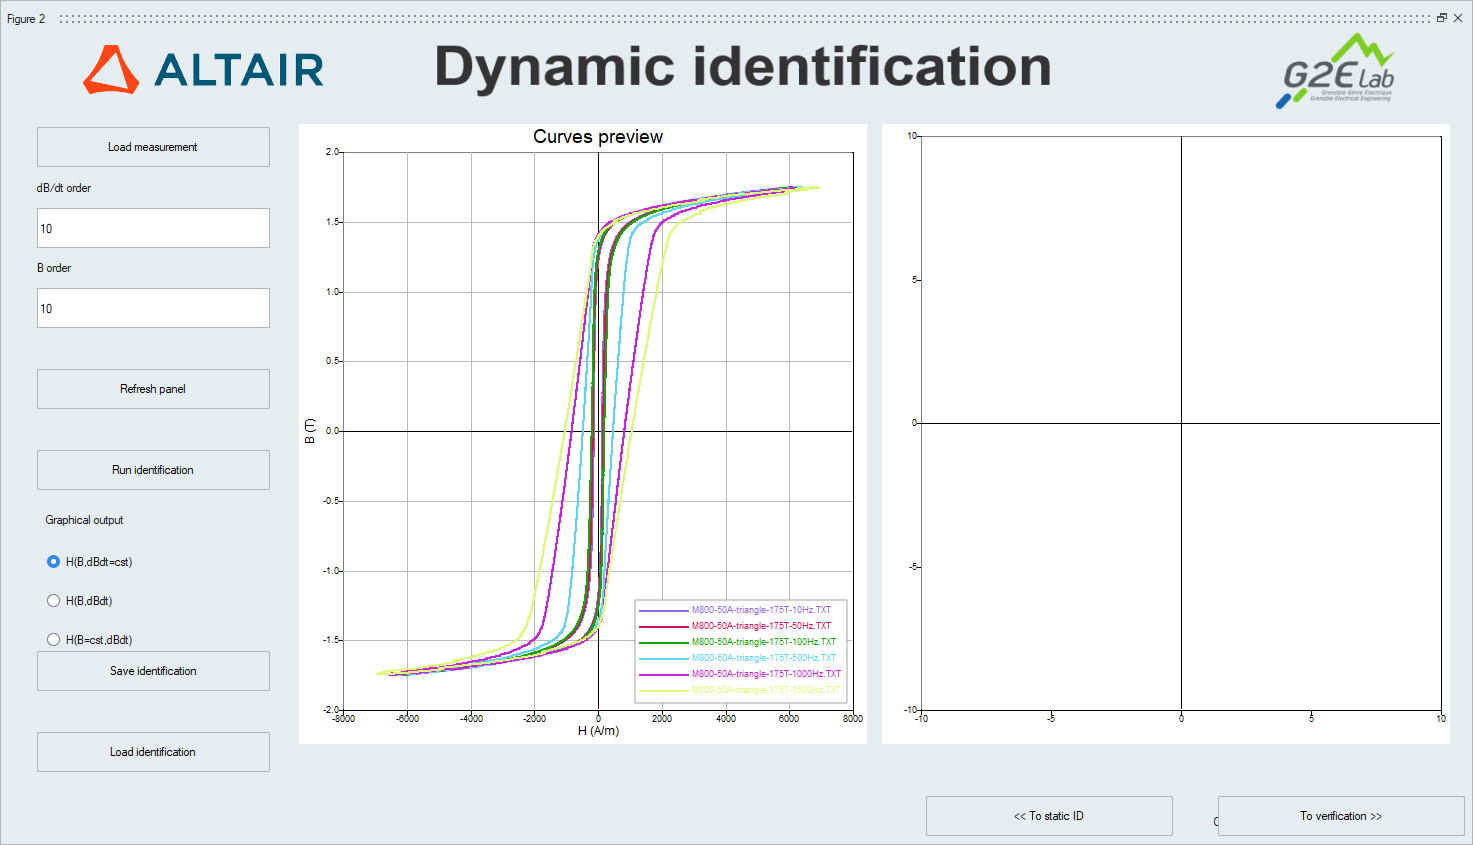Close the Figure 2 panel
Image resolution: width=1473 pixels, height=845 pixels.
click(x=1458, y=18)
